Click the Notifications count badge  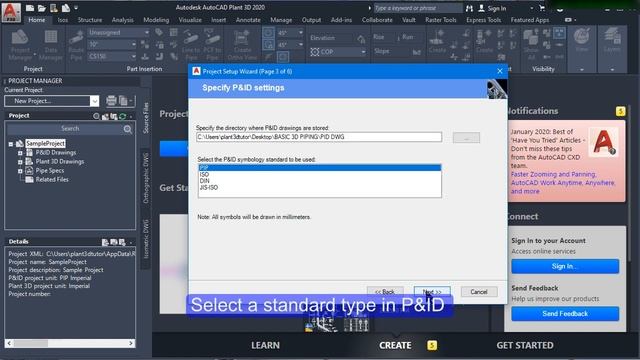pos(620,111)
